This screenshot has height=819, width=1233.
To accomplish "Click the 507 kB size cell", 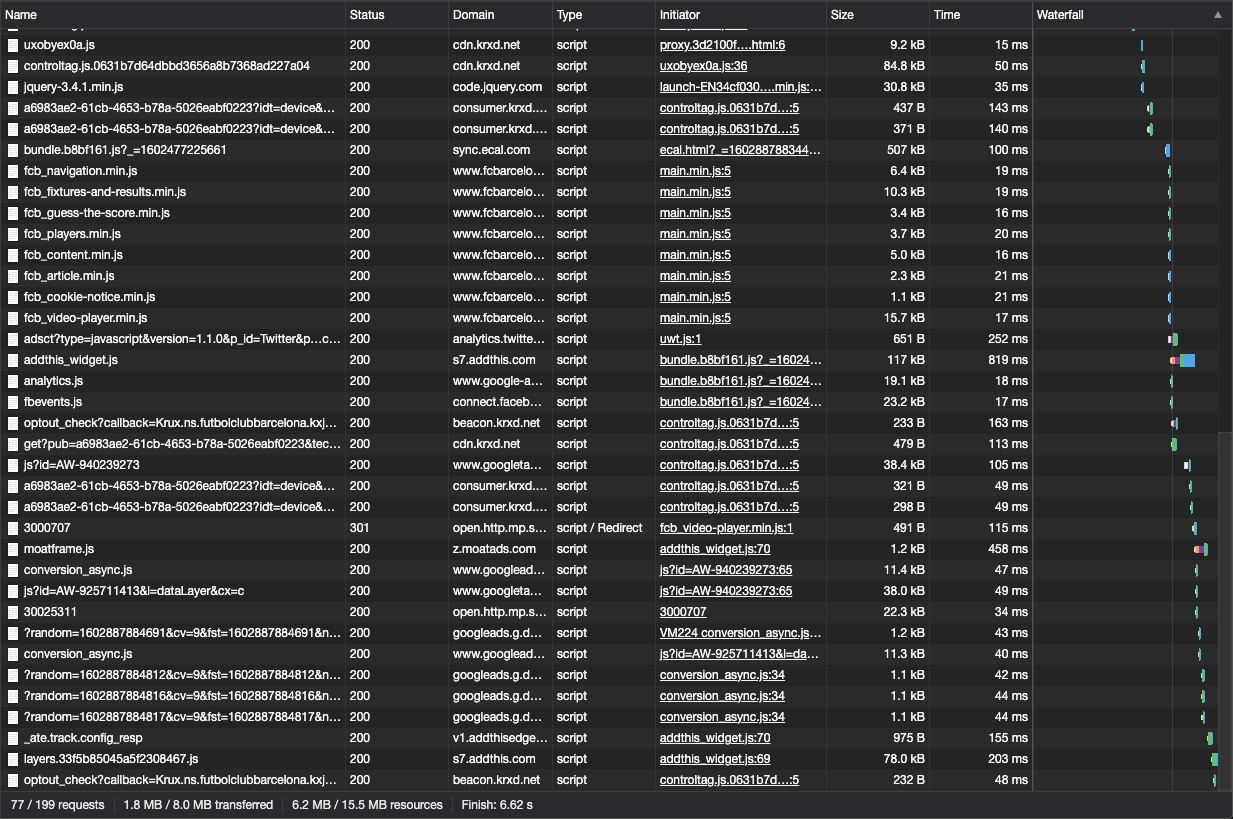I will 879,150.
